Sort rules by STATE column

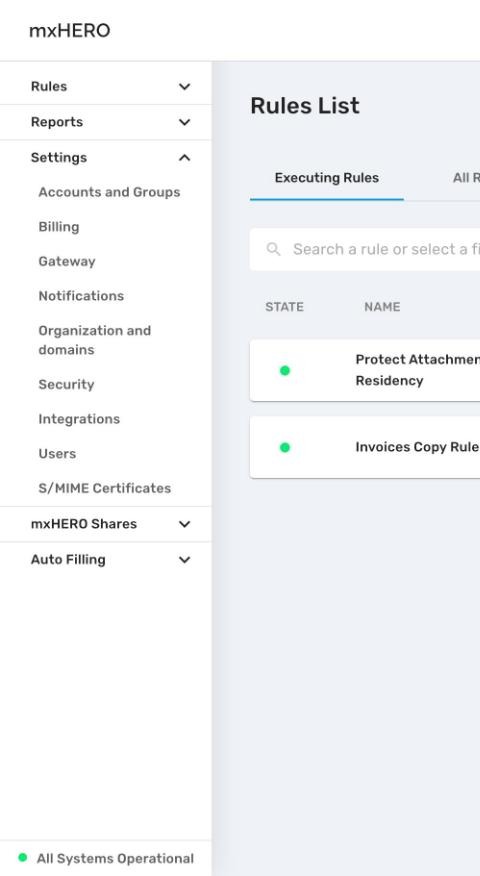[x=284, y=307]
